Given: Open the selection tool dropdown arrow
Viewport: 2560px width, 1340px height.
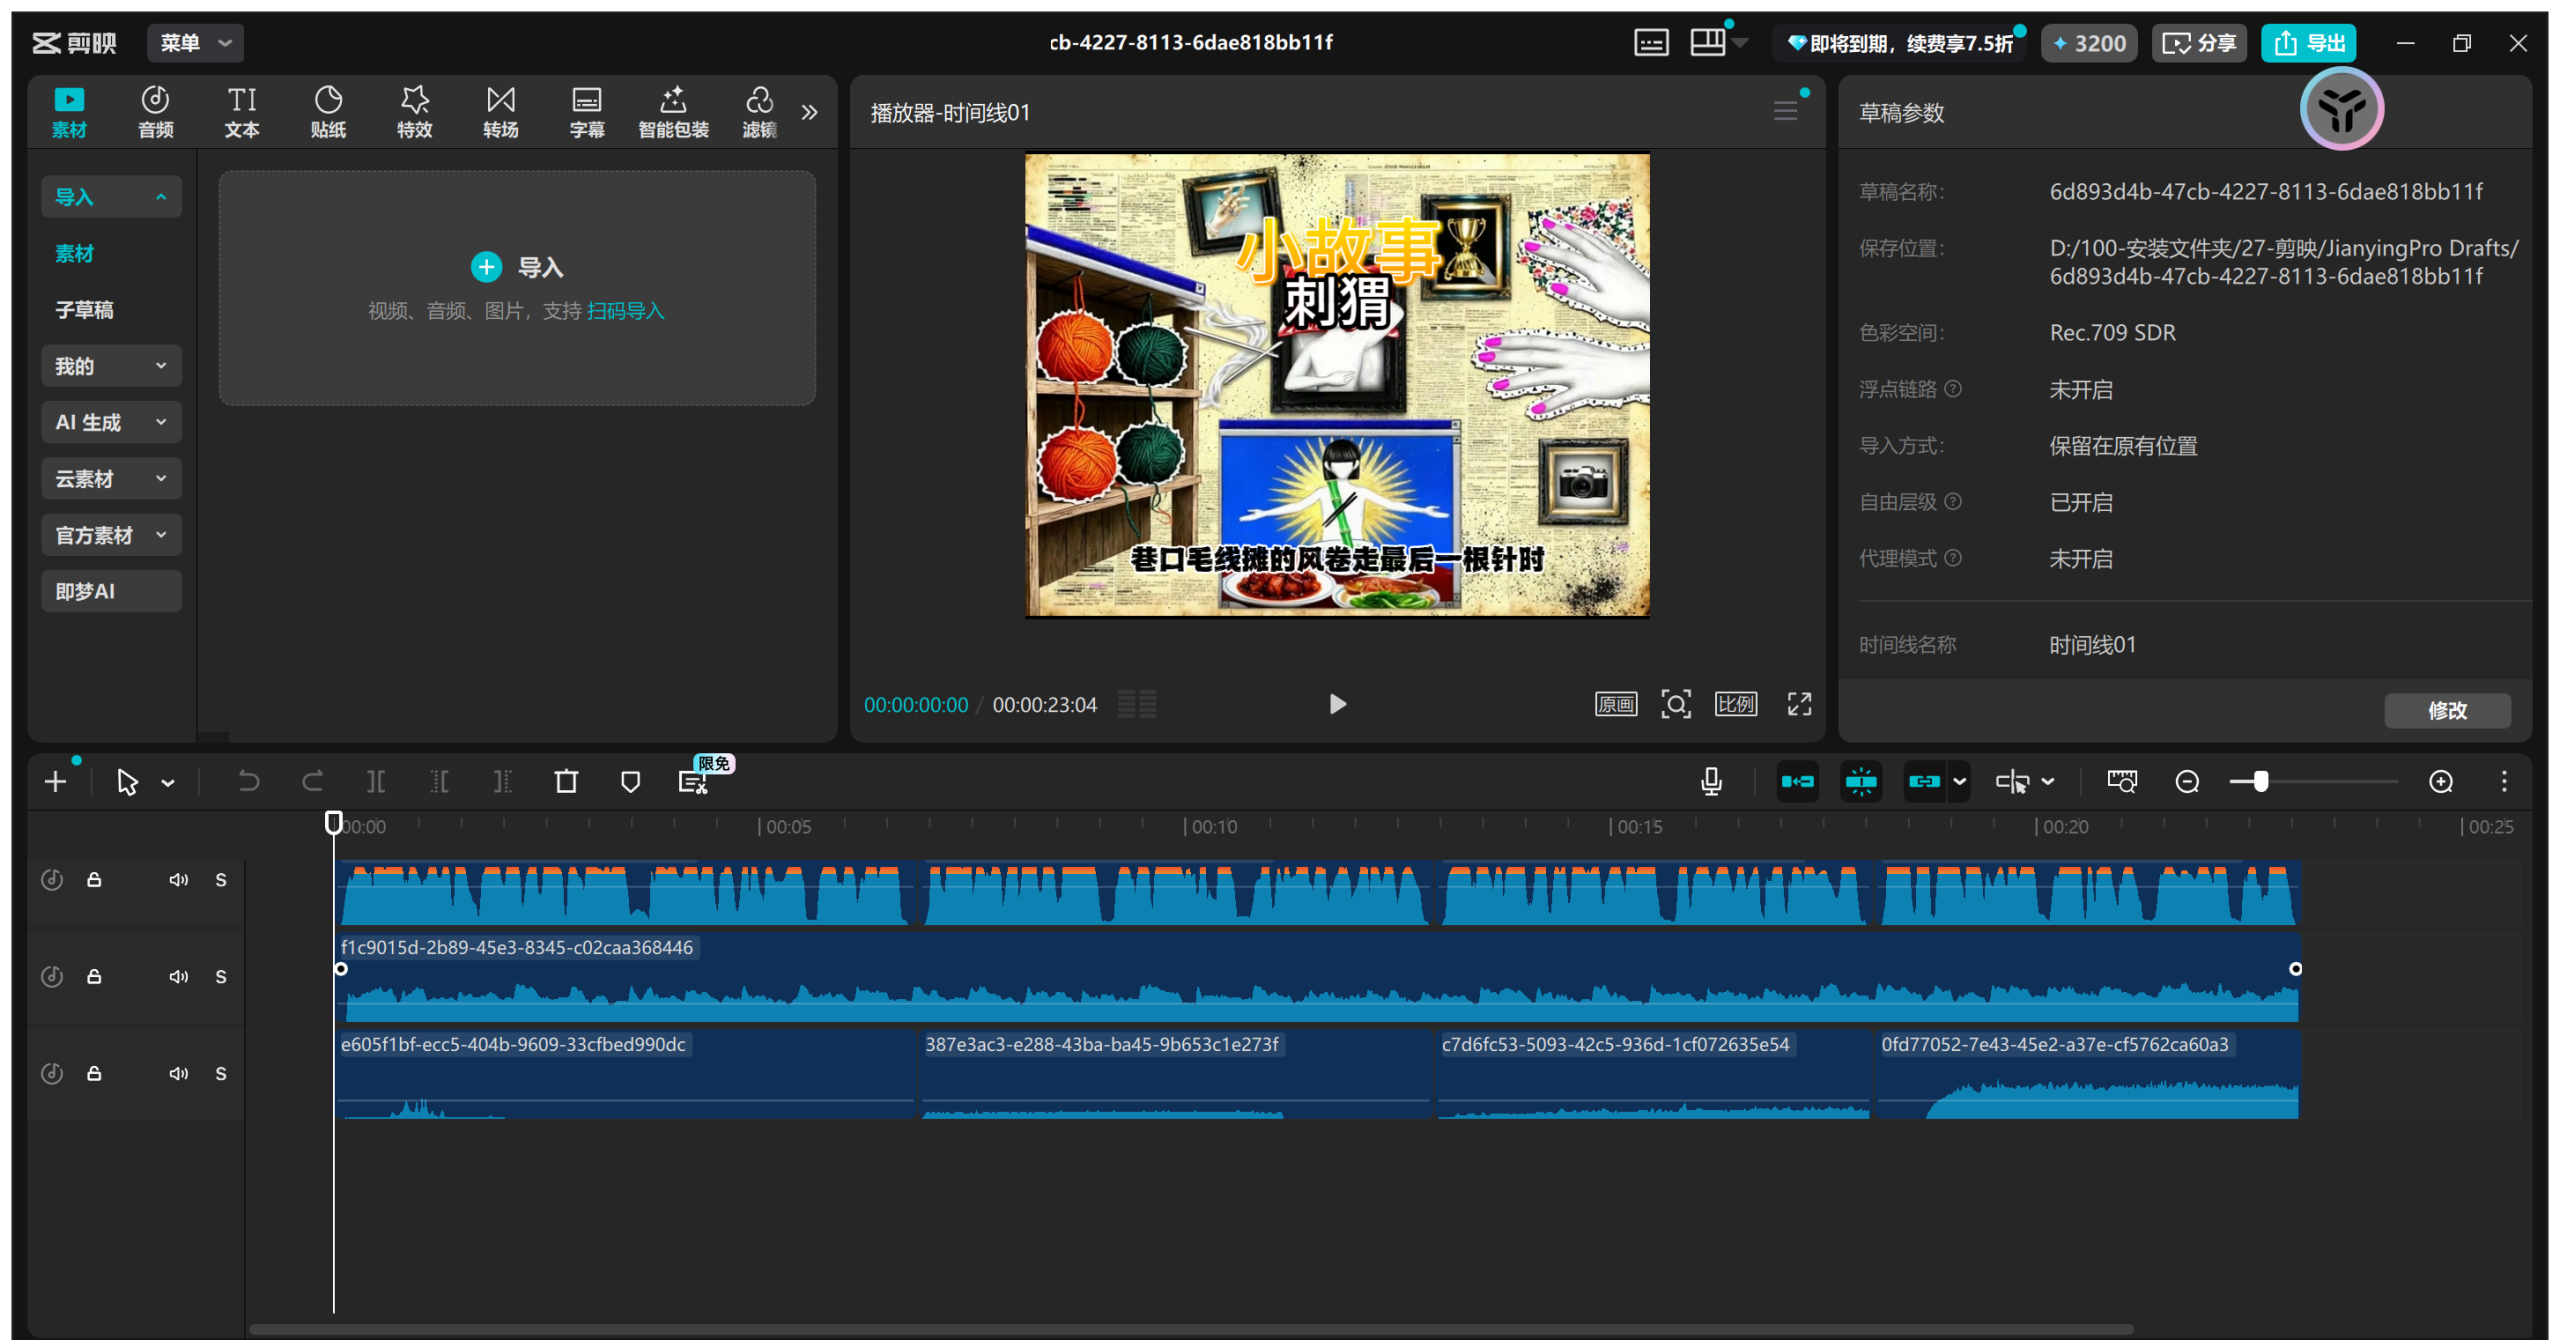Looking at the screenshot, I should point(168,783).
